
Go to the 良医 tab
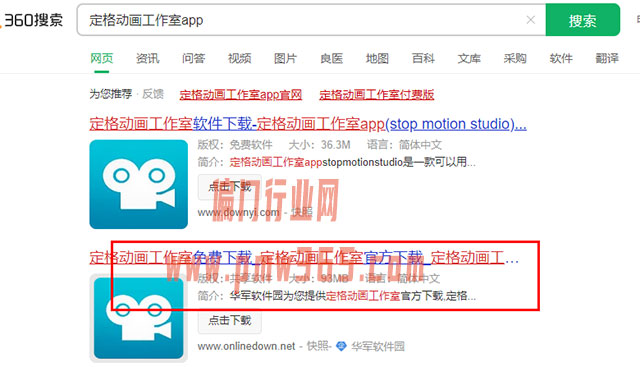pos(331,58)
